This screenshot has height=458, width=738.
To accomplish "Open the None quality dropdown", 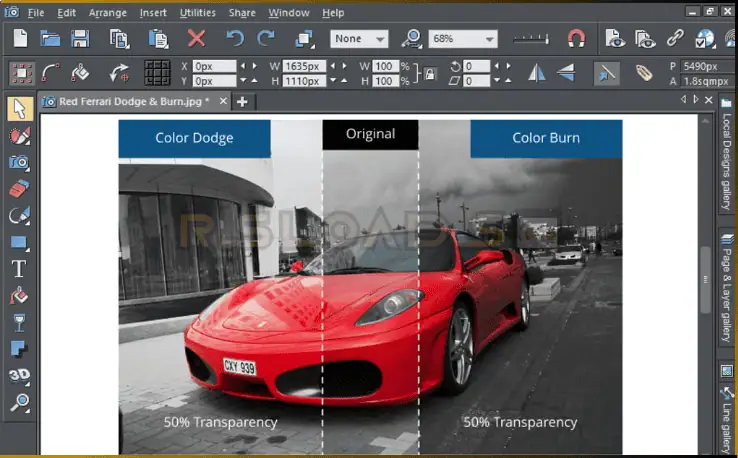I will pyautogui.click(x=359, y=39).
